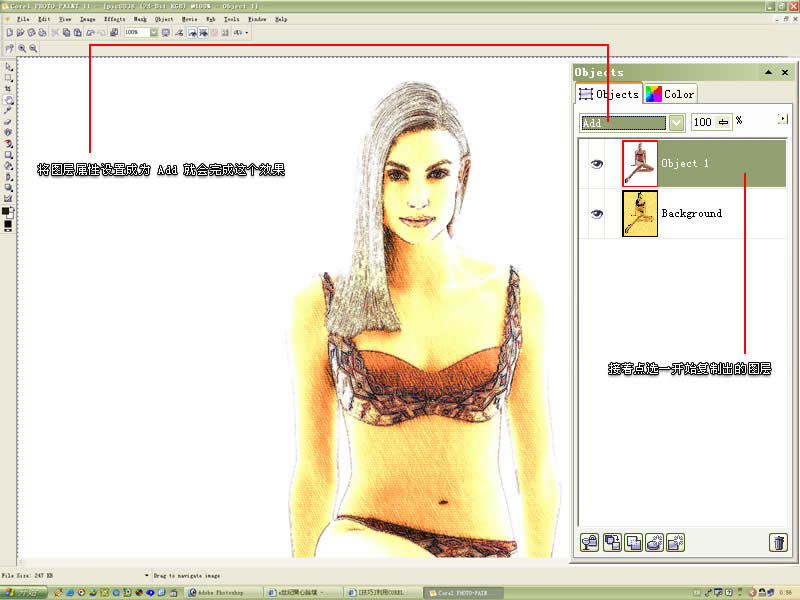This screenshot has height=600, width=800.
Task: Select the Crop tool in toolbox
Action: pos(8,89)
